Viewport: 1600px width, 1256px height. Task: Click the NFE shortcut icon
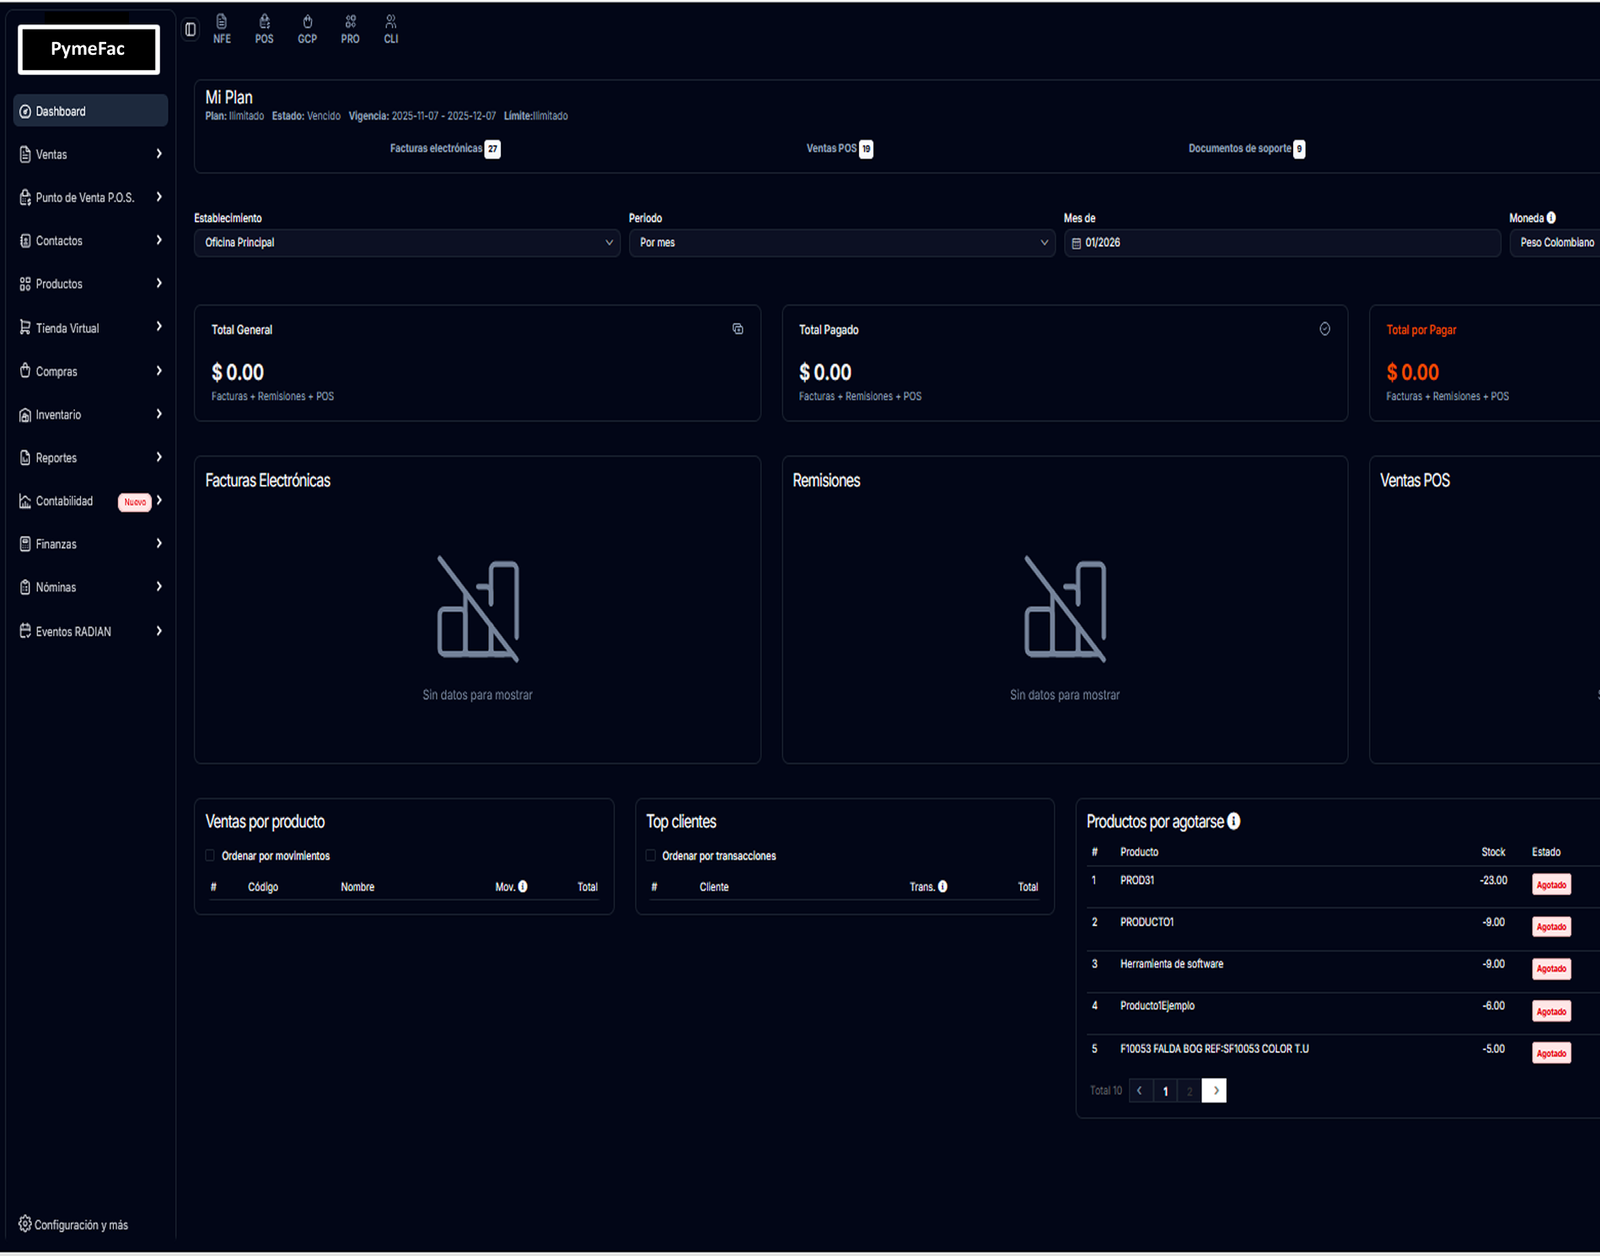pos(221,29)
